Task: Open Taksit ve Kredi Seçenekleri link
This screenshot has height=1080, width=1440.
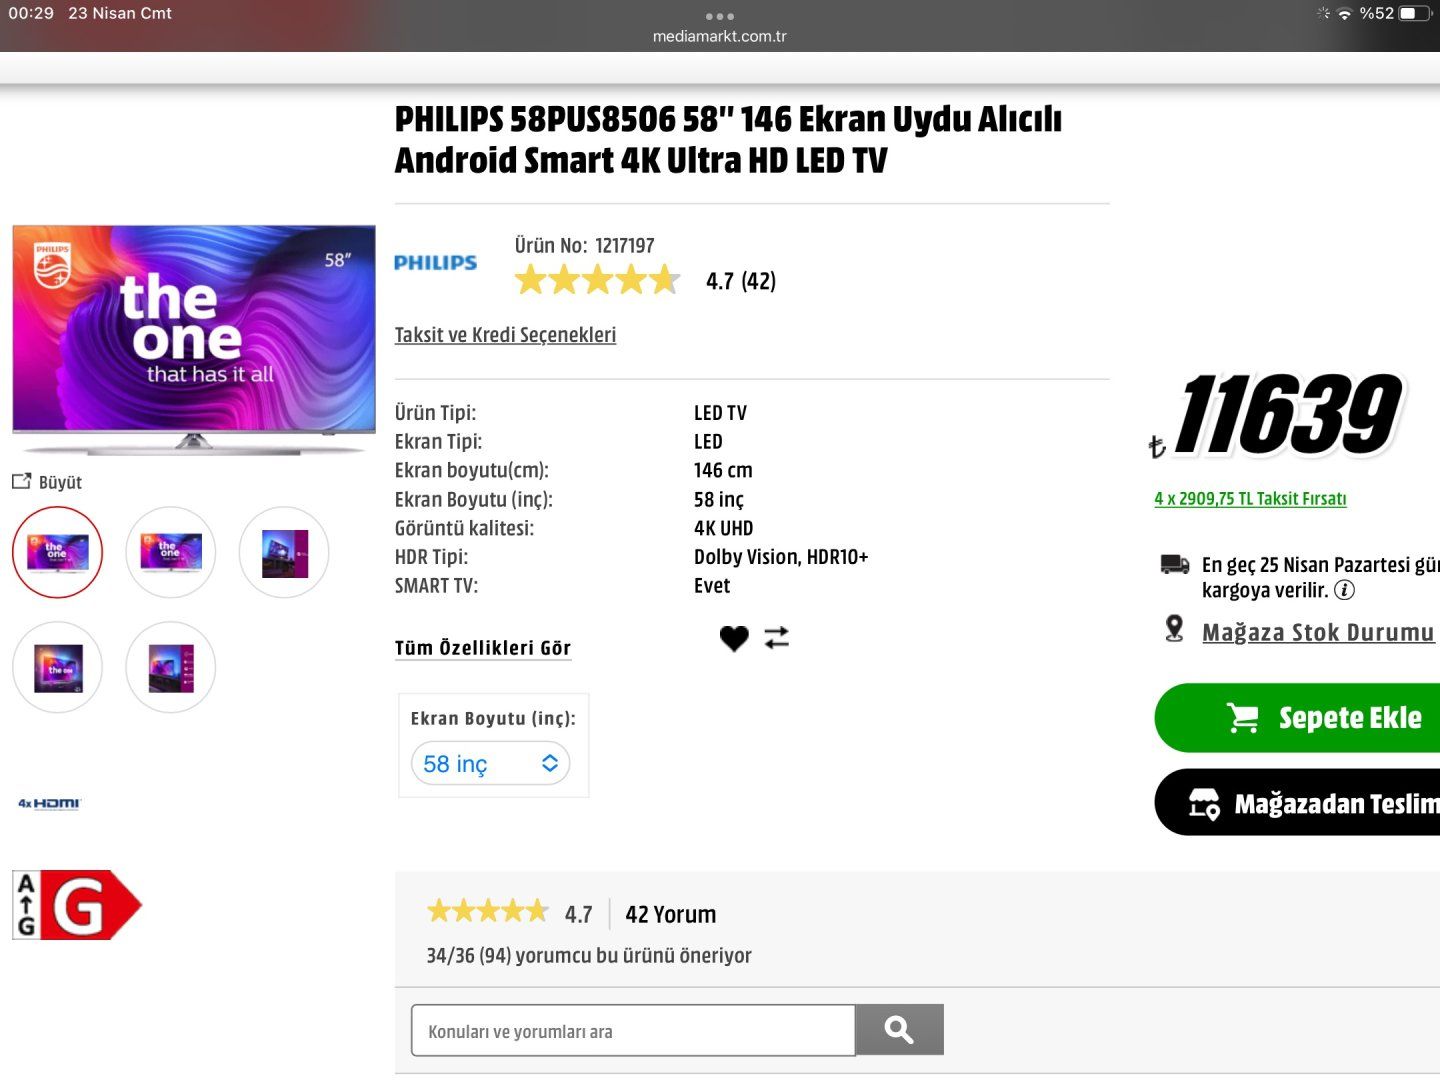Action: pos(505,335)
